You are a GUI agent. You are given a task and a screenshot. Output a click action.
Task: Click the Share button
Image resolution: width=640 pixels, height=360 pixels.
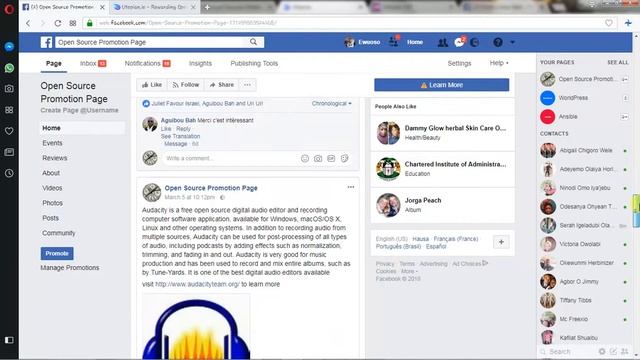point(222,85)
